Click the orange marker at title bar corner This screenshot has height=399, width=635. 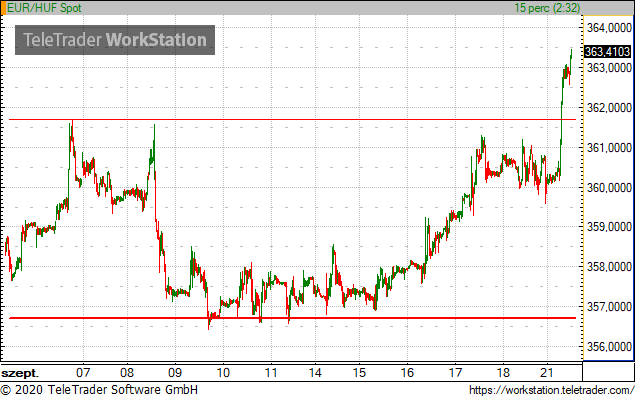tap(3, 8)
